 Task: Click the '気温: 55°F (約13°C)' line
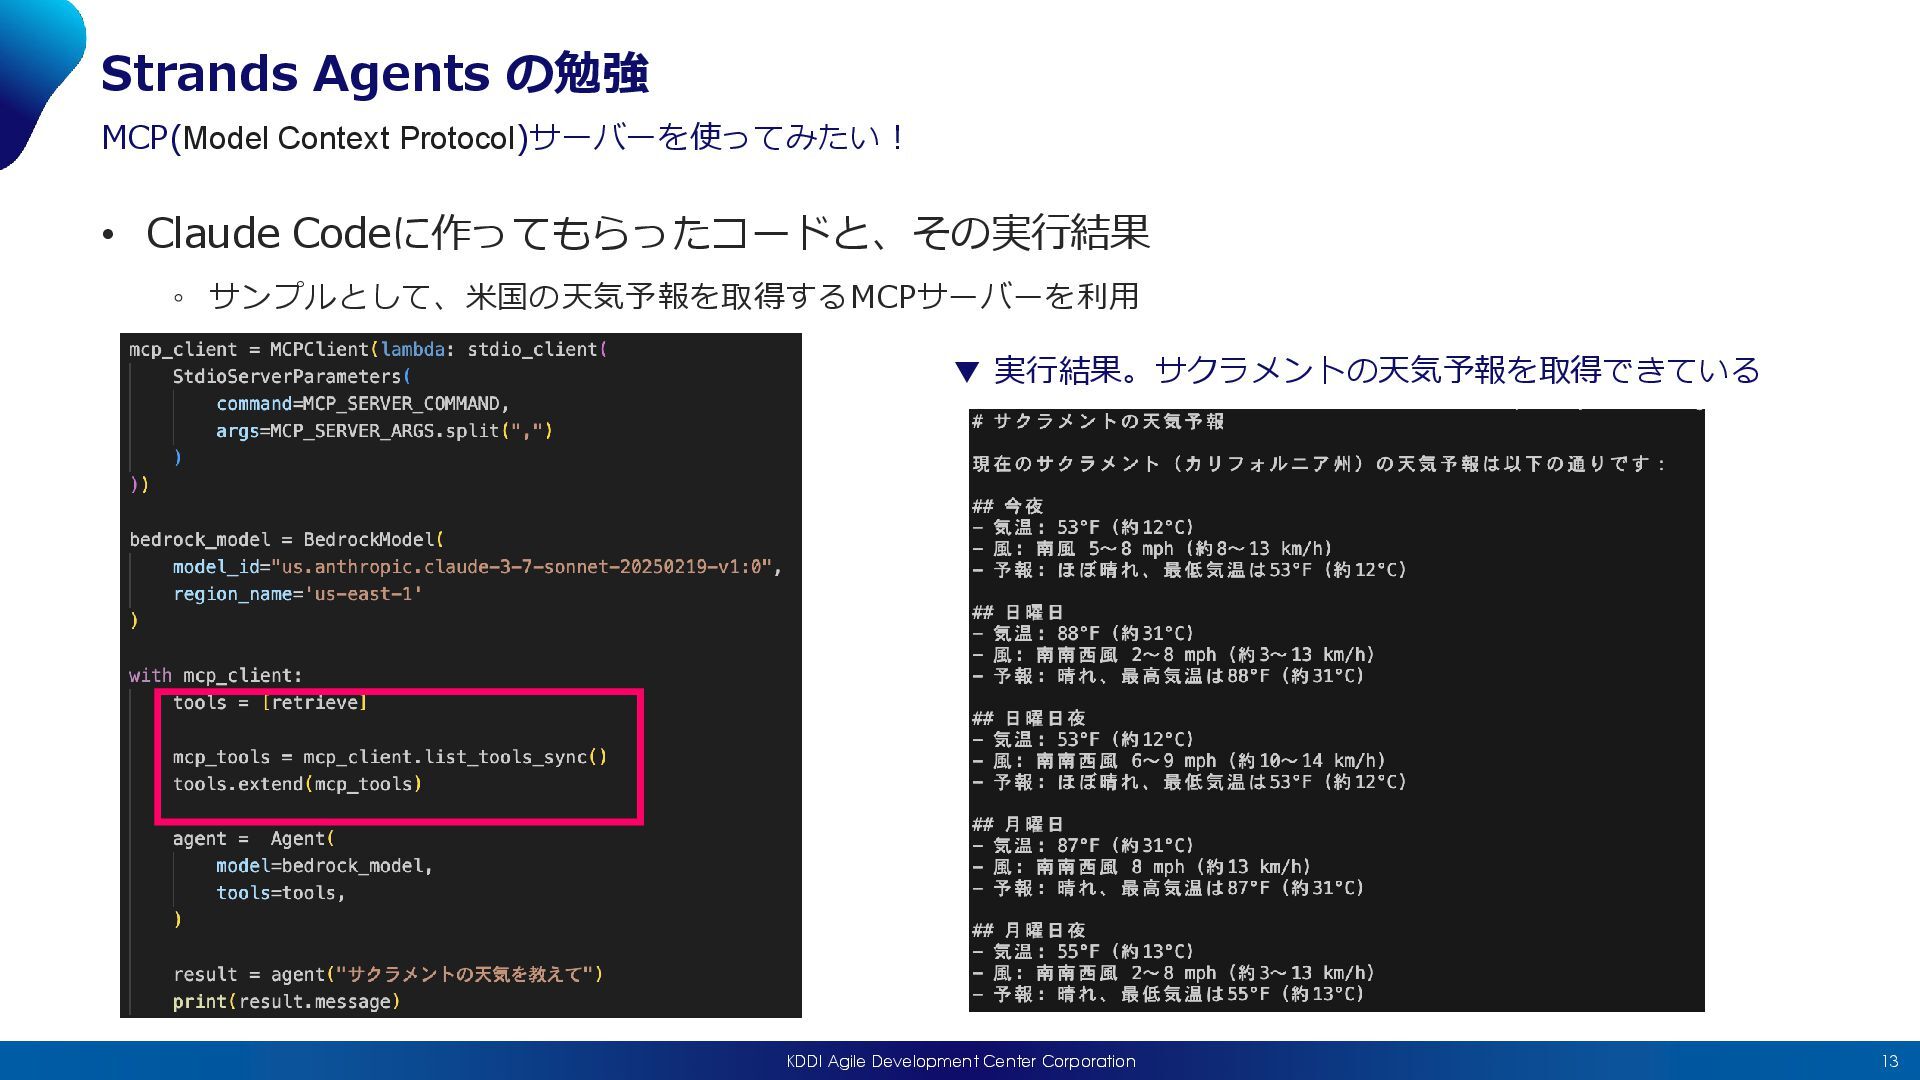1083,951
